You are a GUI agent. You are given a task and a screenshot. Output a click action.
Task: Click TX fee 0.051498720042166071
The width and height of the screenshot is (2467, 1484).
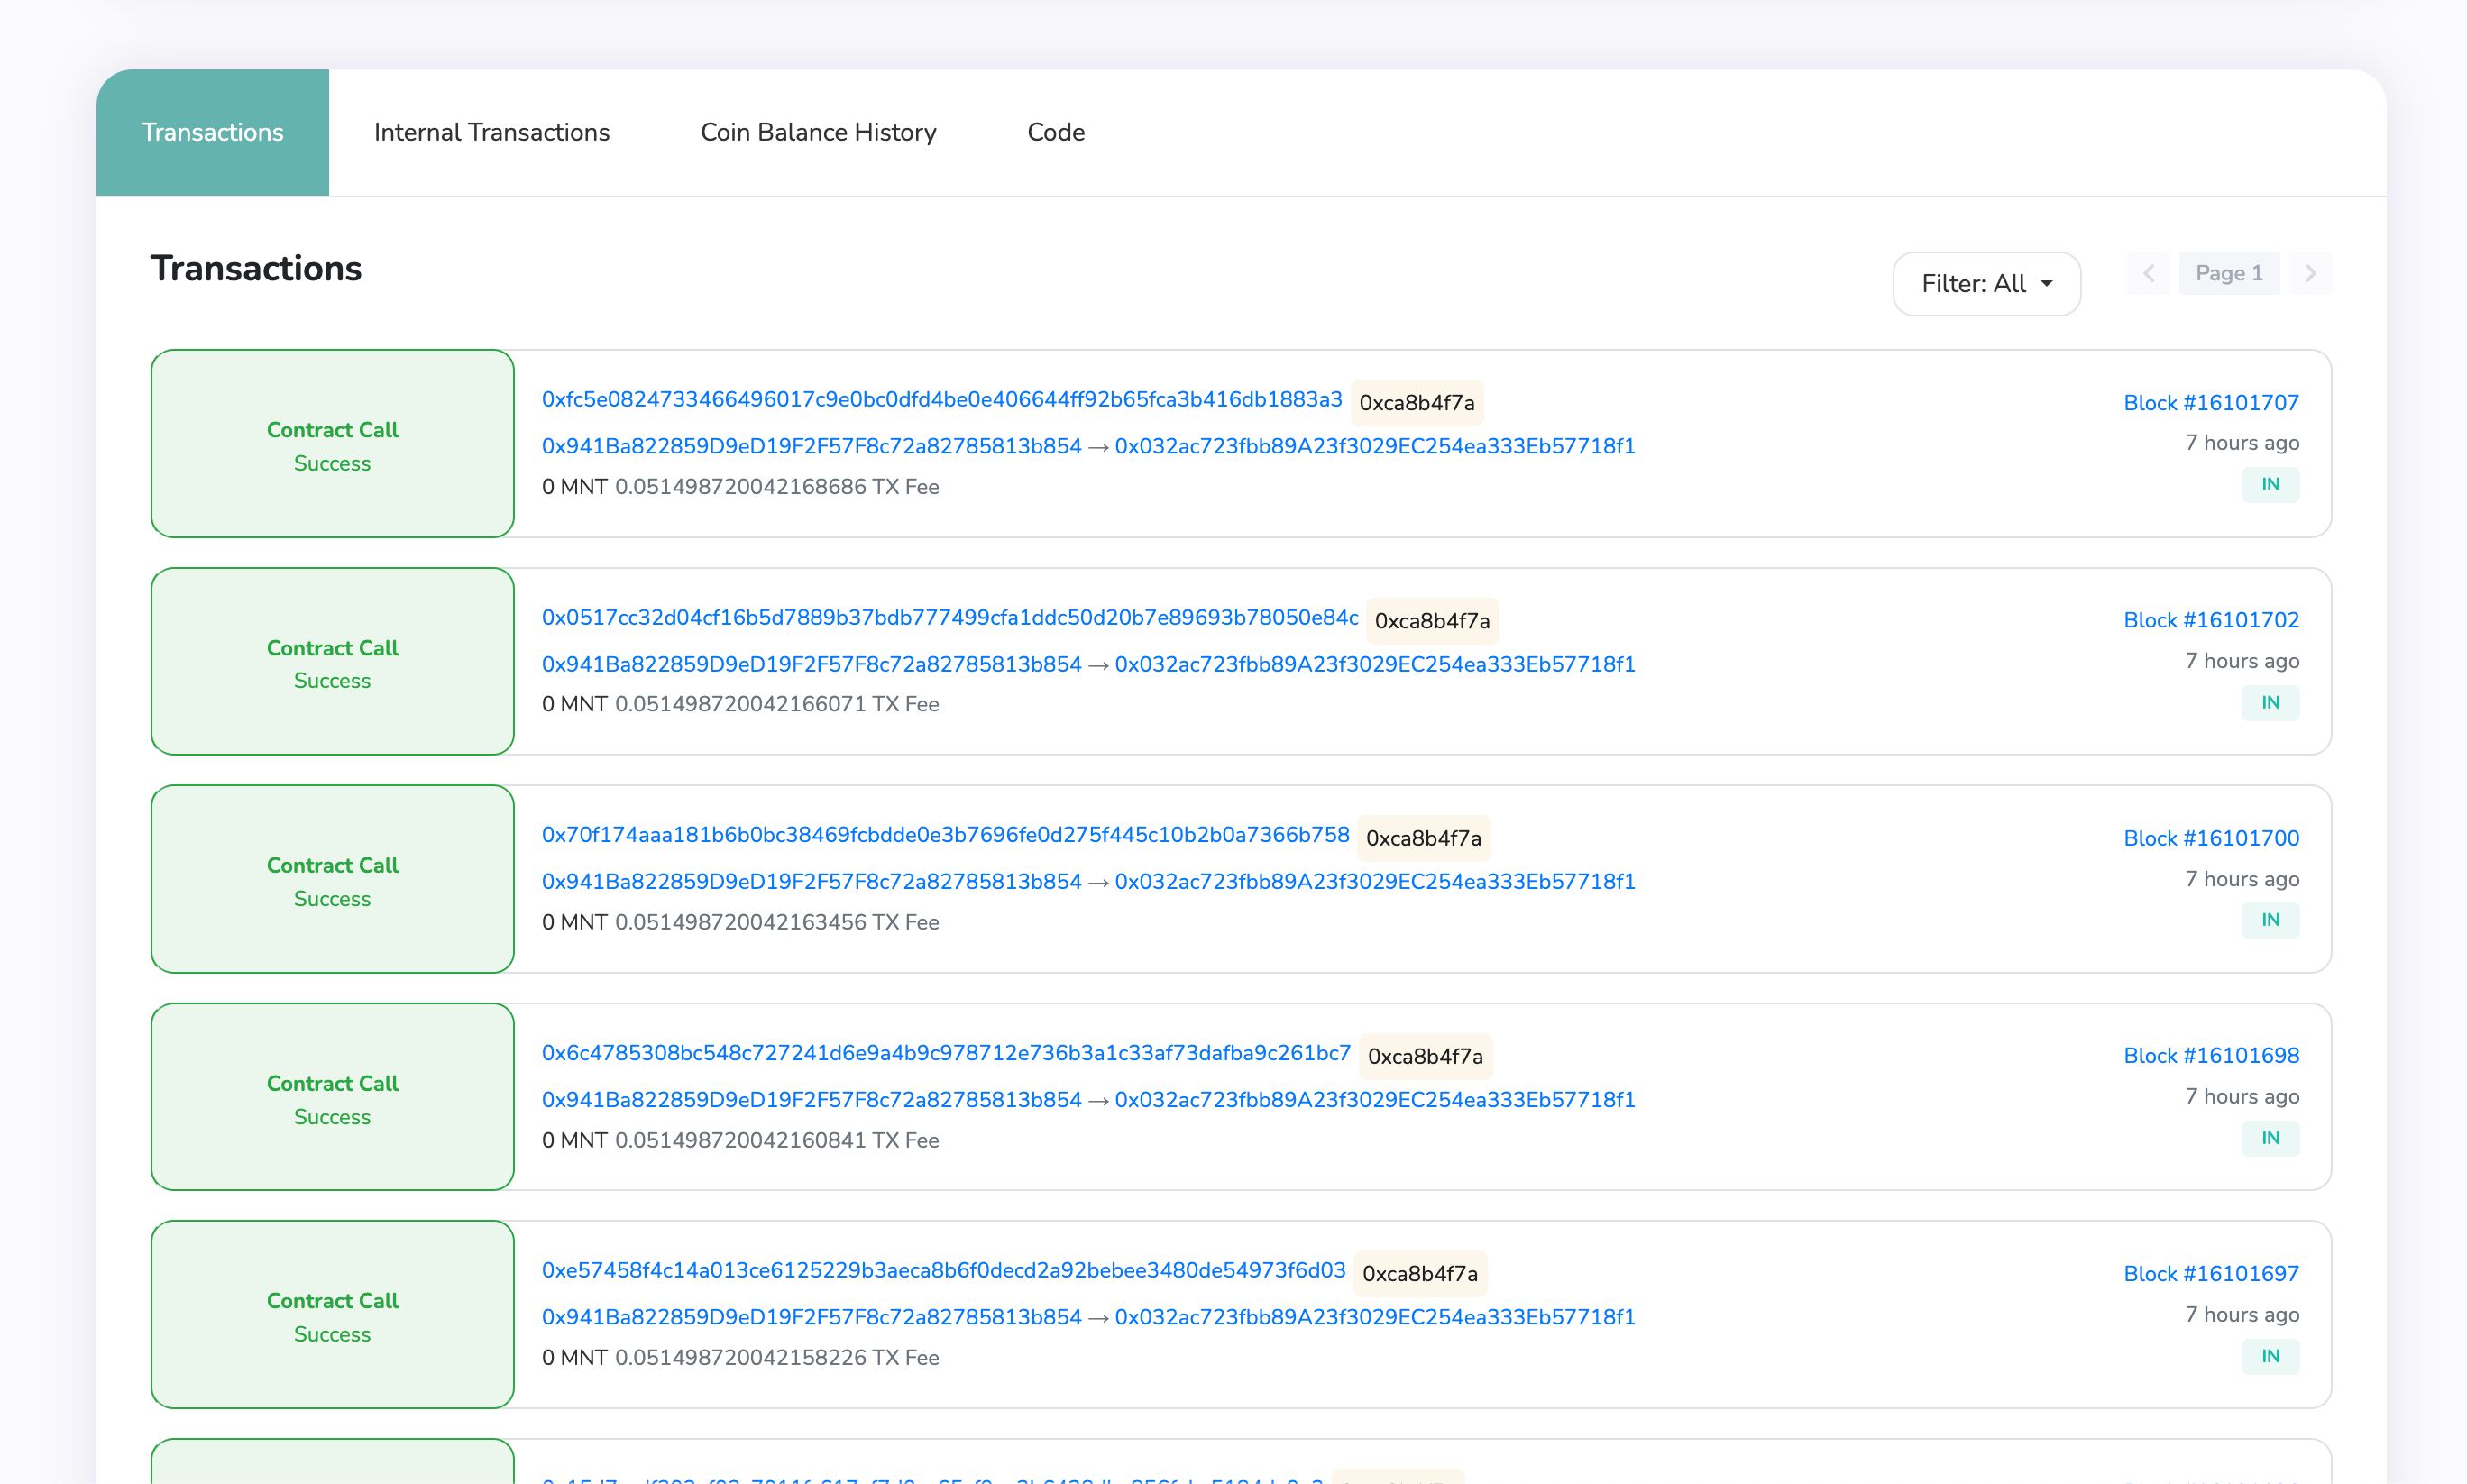[x=777, y=704]
